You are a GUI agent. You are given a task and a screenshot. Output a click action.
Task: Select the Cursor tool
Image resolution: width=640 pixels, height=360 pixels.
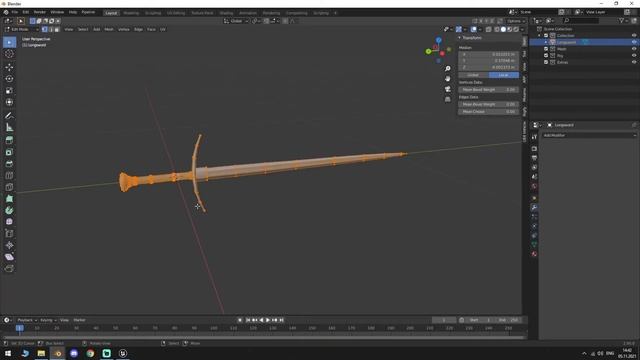9,54
